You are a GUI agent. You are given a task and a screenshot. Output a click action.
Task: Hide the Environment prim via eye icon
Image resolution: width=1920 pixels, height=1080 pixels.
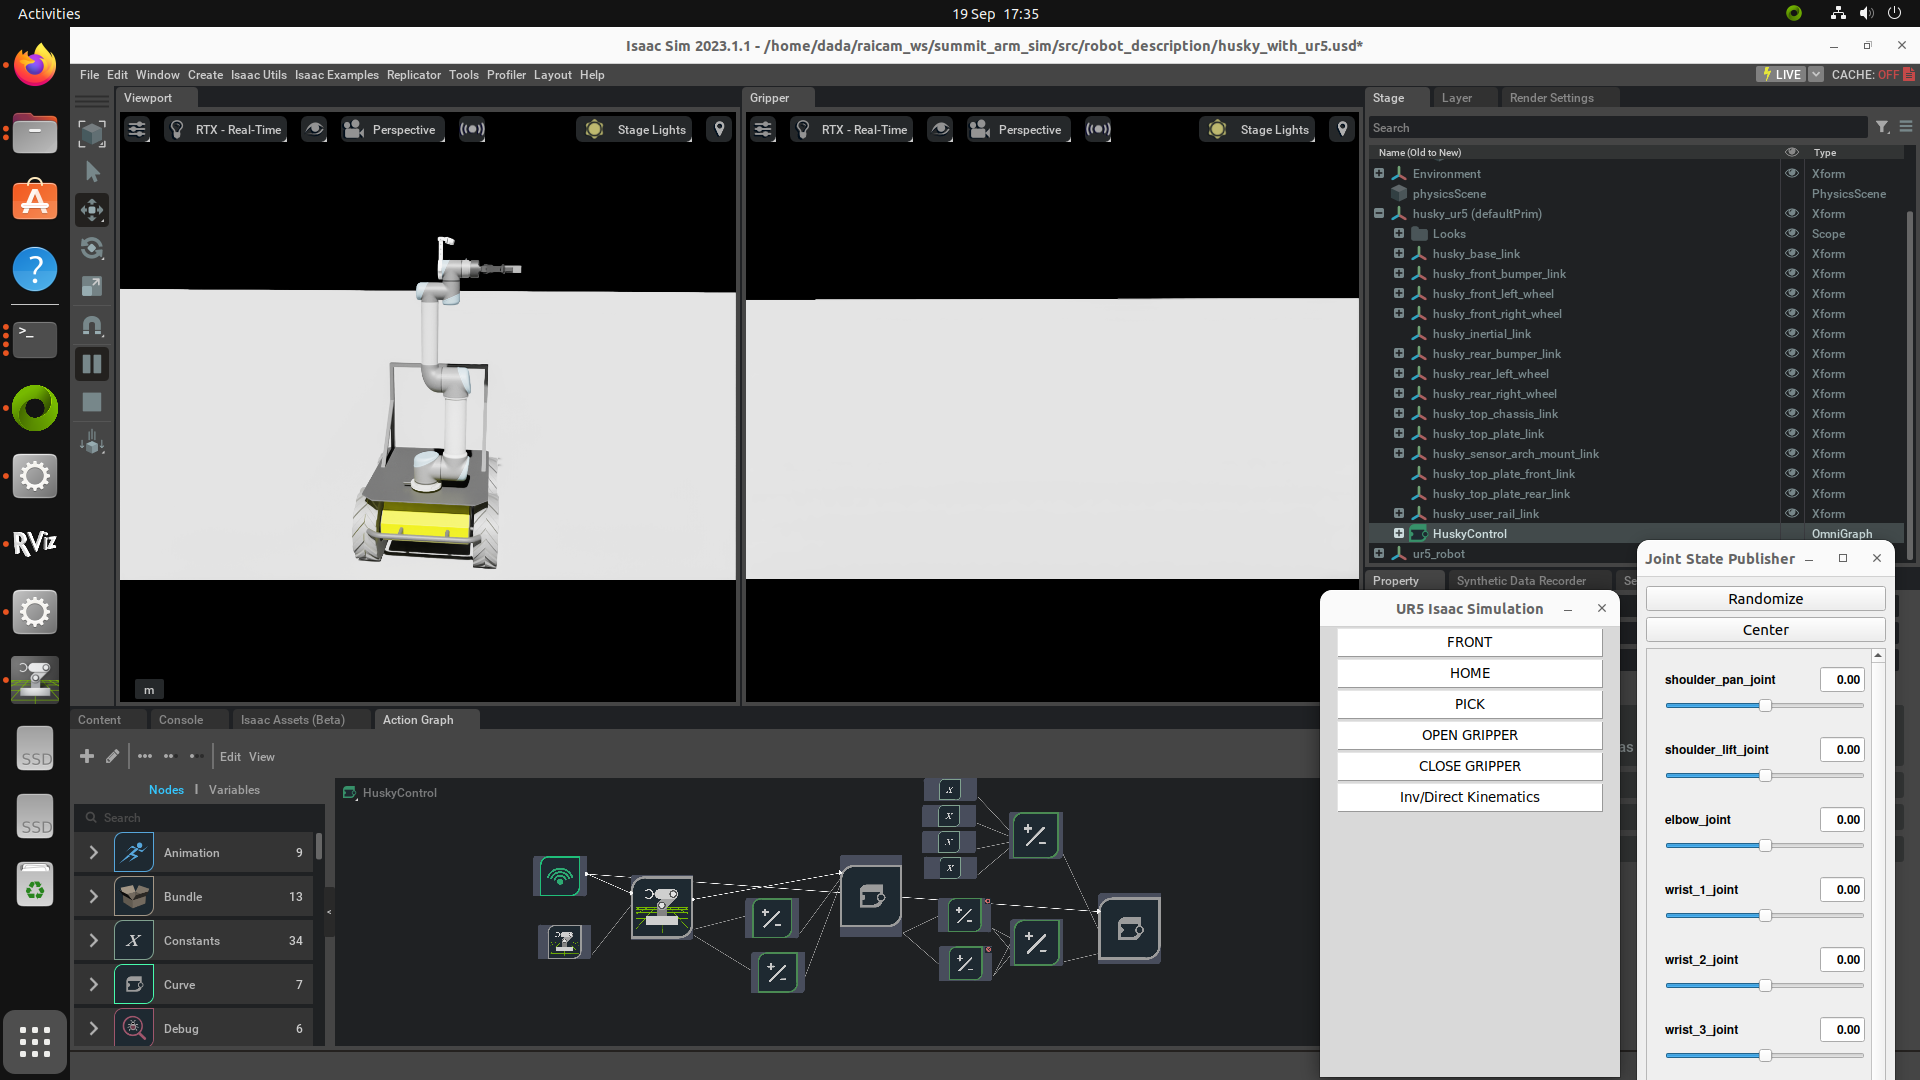coord(1792,173)
